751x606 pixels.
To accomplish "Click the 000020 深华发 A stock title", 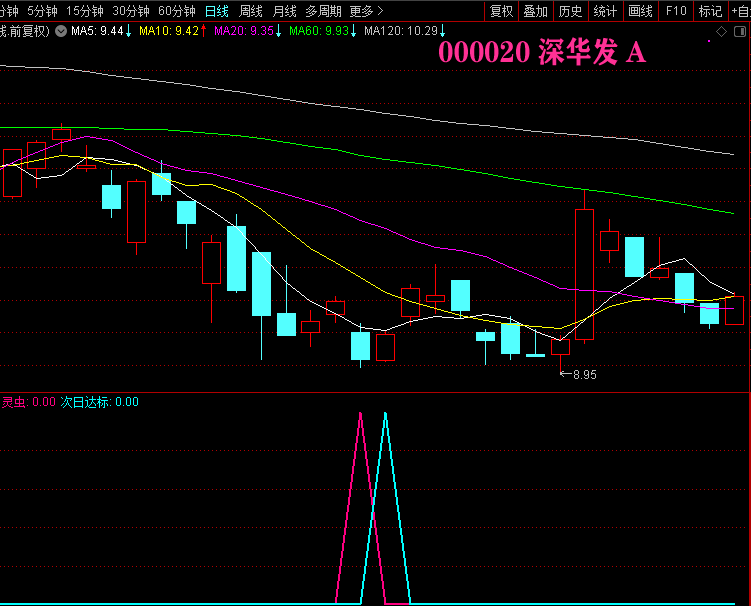I will (542, 52).
